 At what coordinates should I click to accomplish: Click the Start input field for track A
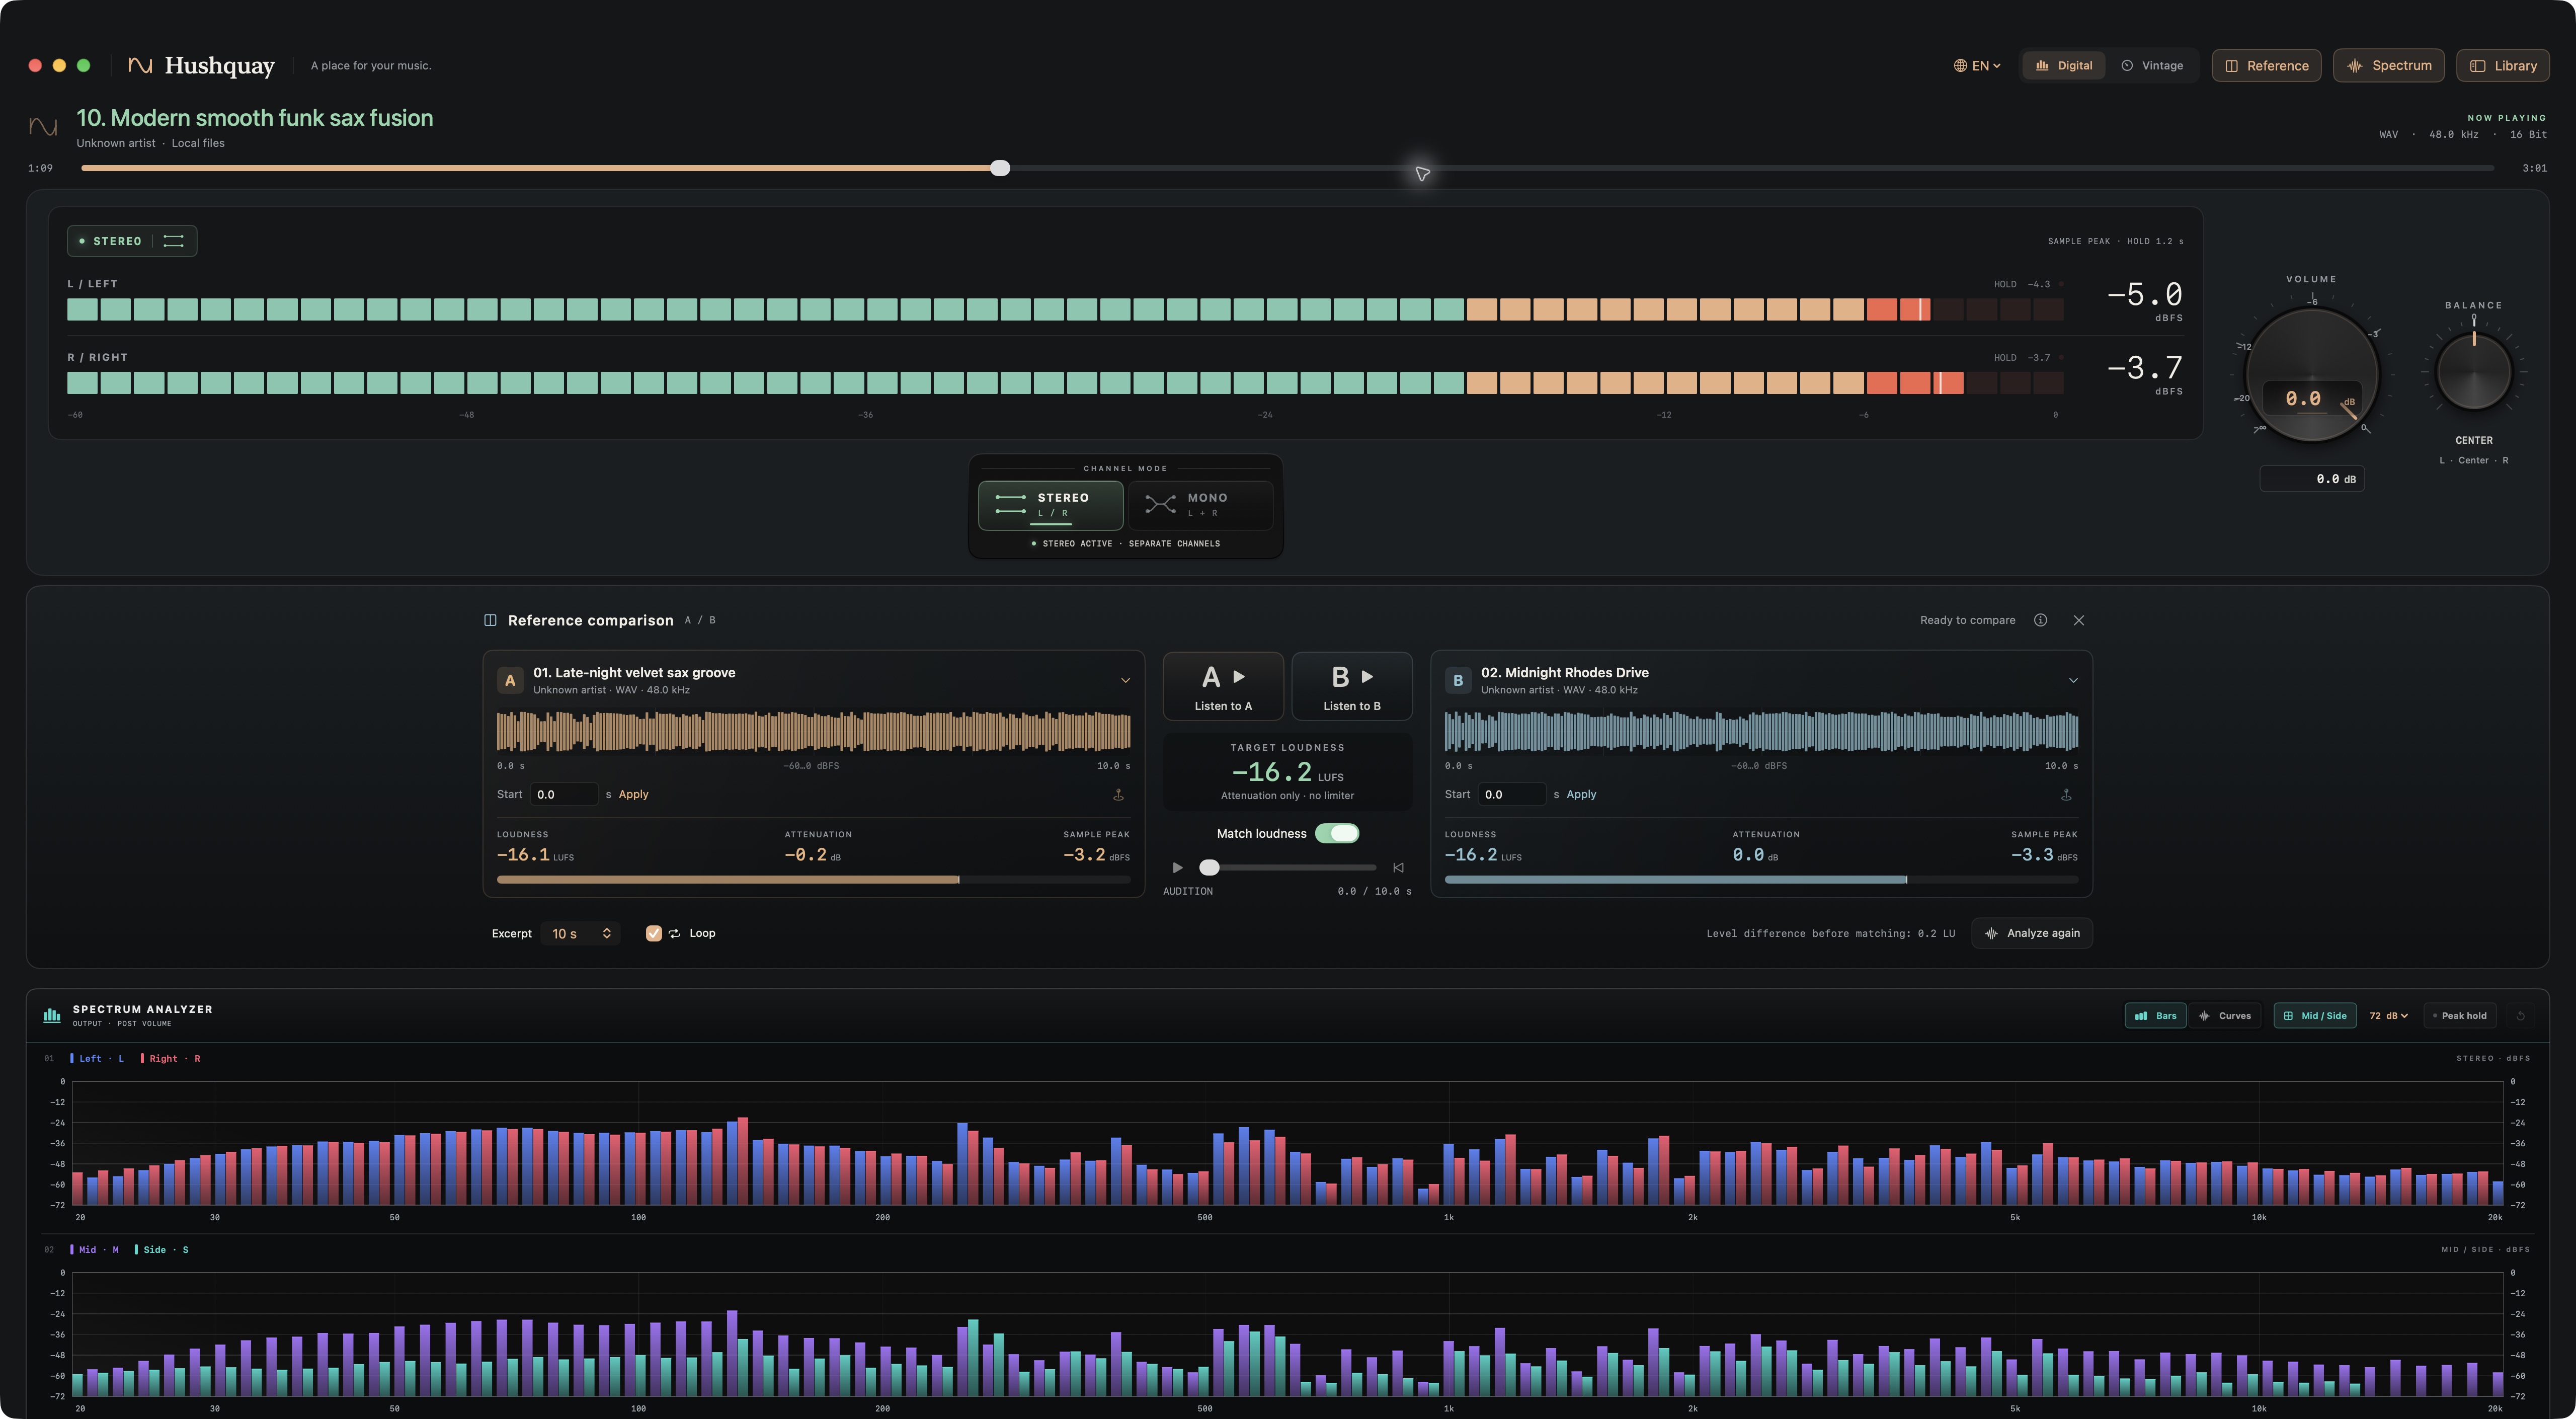click(564, 795)
